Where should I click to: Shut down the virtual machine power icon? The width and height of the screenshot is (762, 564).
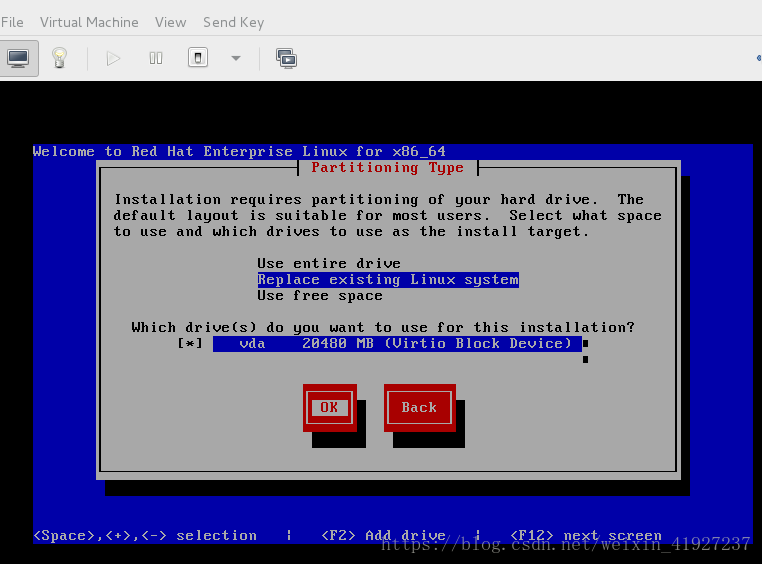[198, 58]
